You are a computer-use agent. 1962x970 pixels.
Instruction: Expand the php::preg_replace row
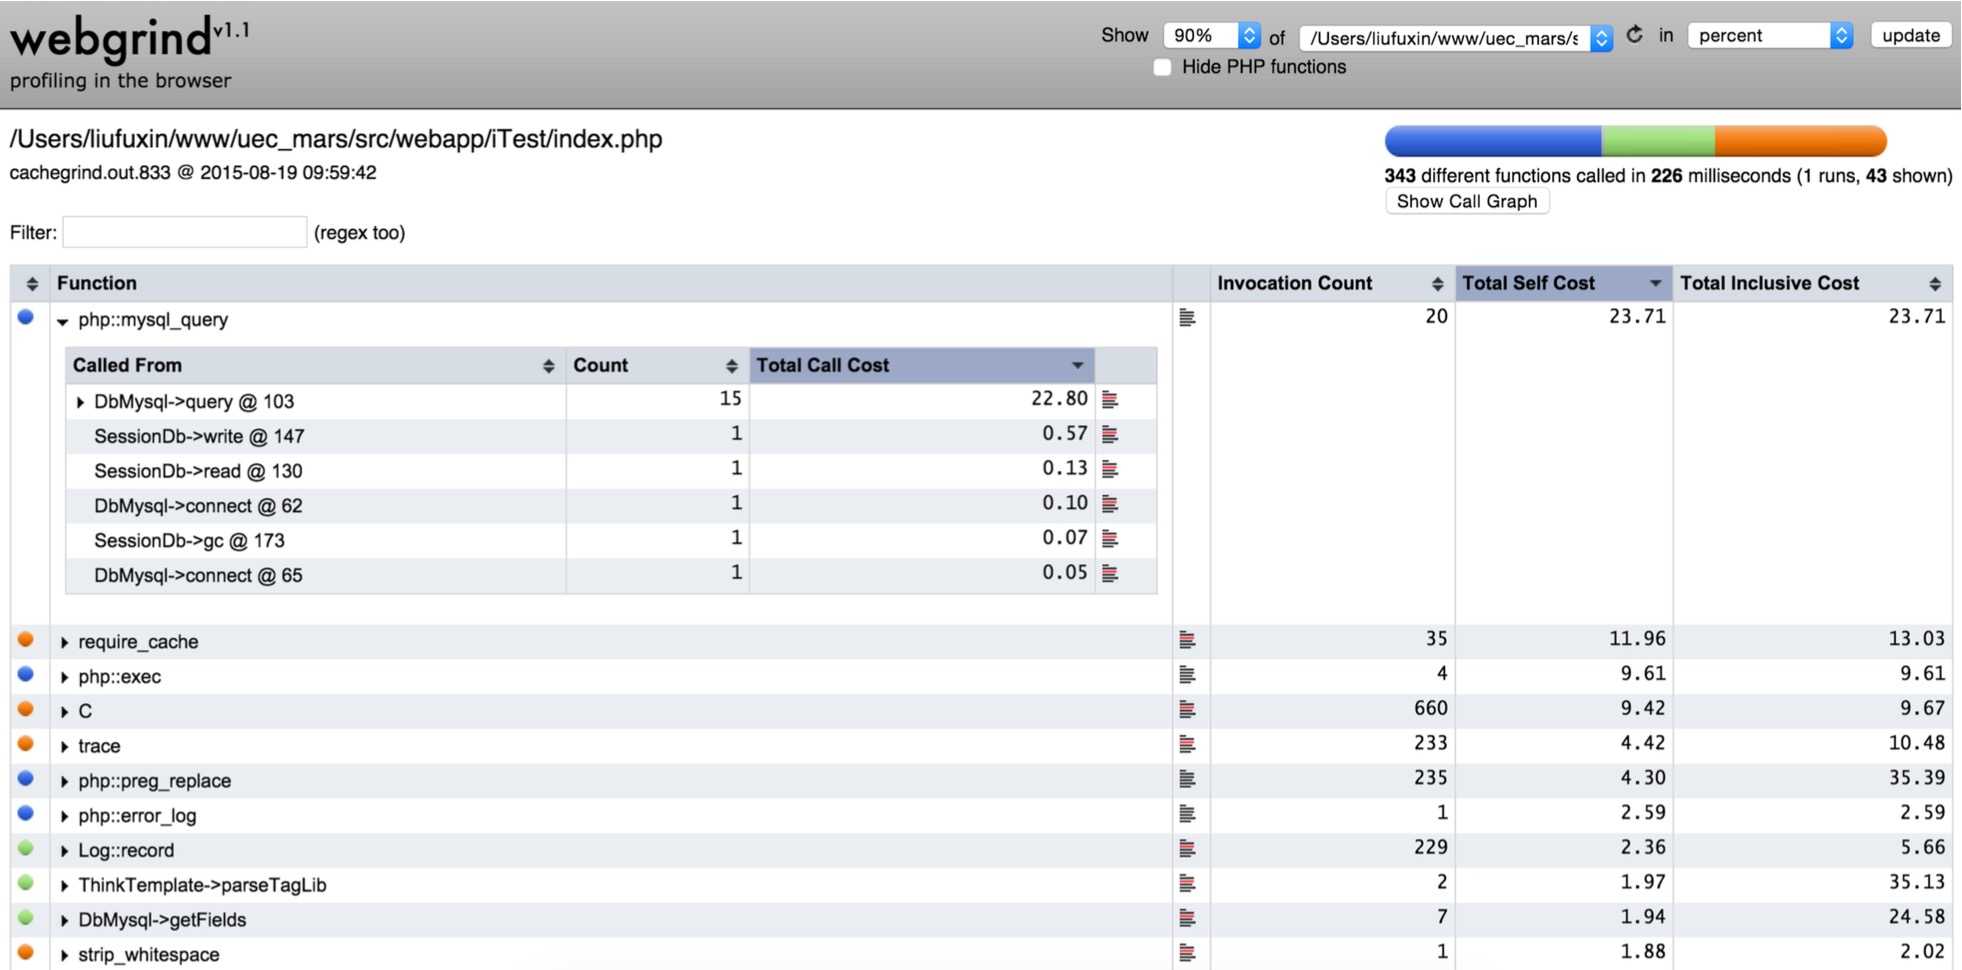(x=64, y=781)
